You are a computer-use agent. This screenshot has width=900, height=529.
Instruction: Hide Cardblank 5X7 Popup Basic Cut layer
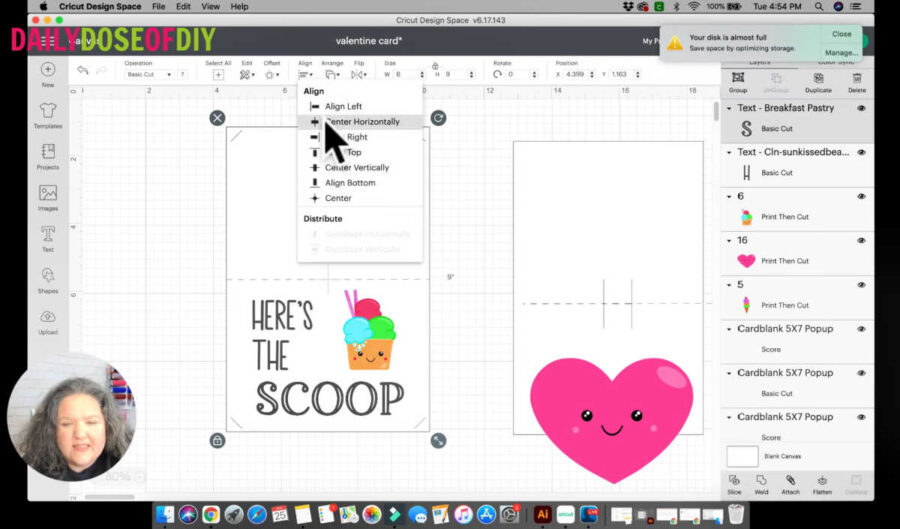862,373
